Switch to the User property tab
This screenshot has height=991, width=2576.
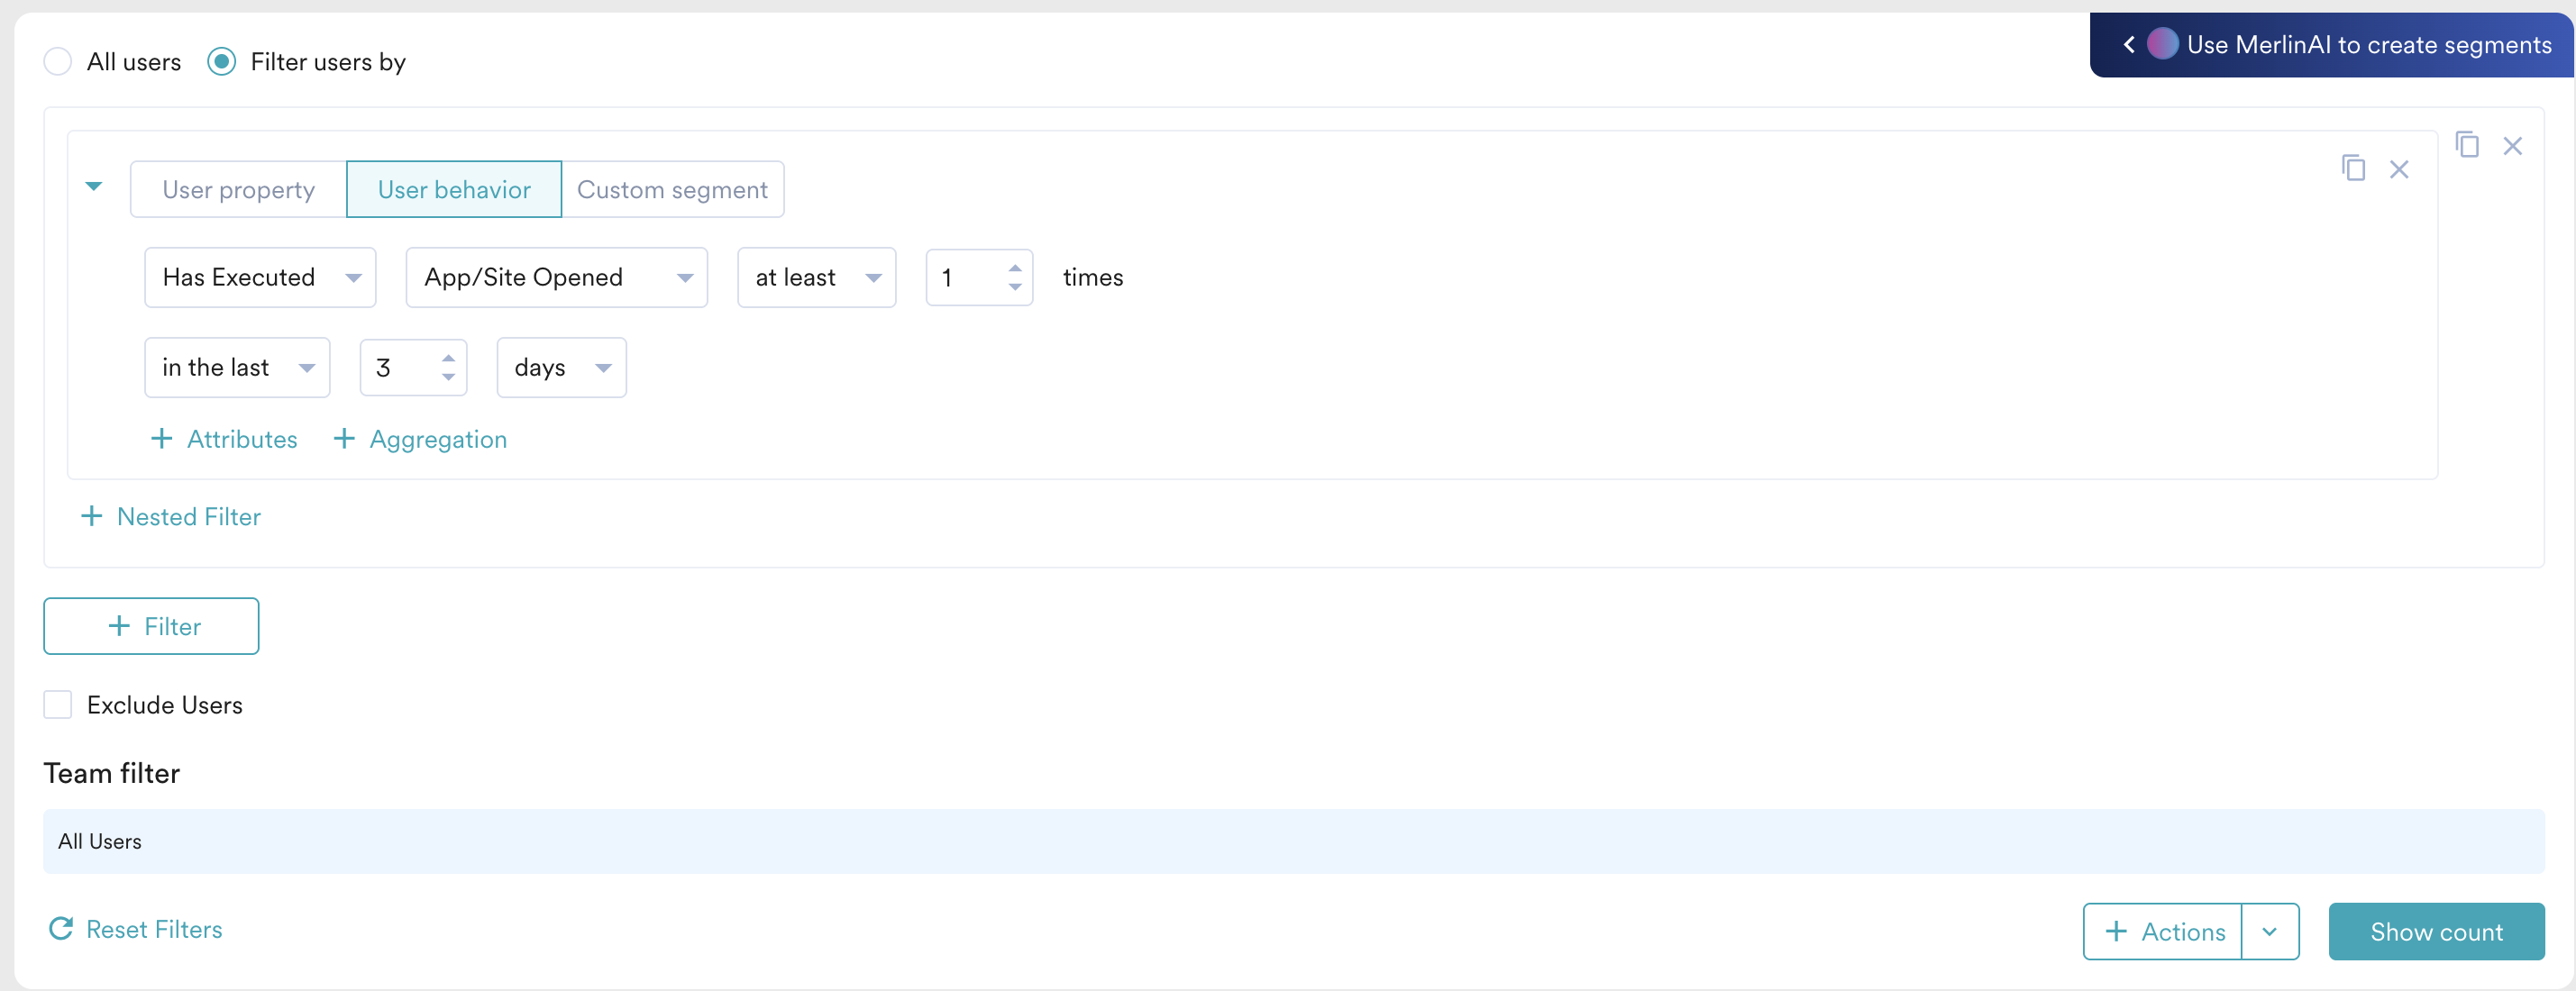238,189
